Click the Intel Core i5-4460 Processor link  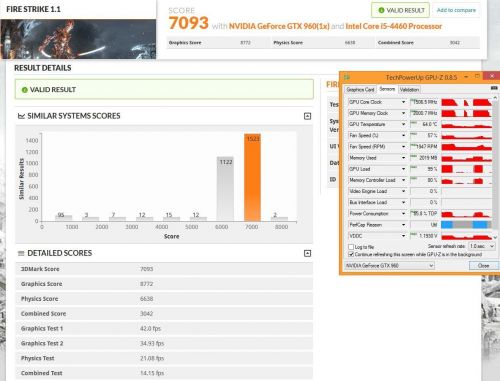(394, 26)
